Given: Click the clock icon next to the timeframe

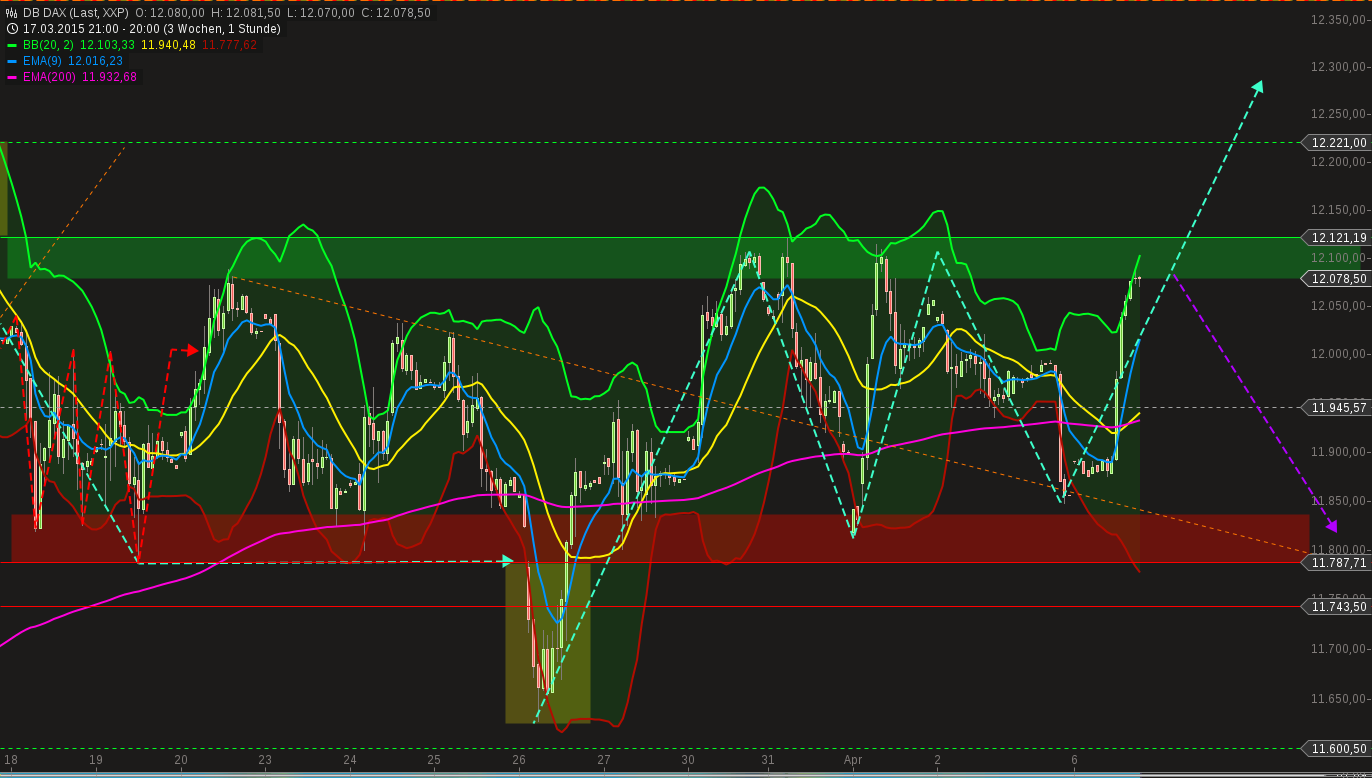Looking at the screenshot, I should click(10, 29).
